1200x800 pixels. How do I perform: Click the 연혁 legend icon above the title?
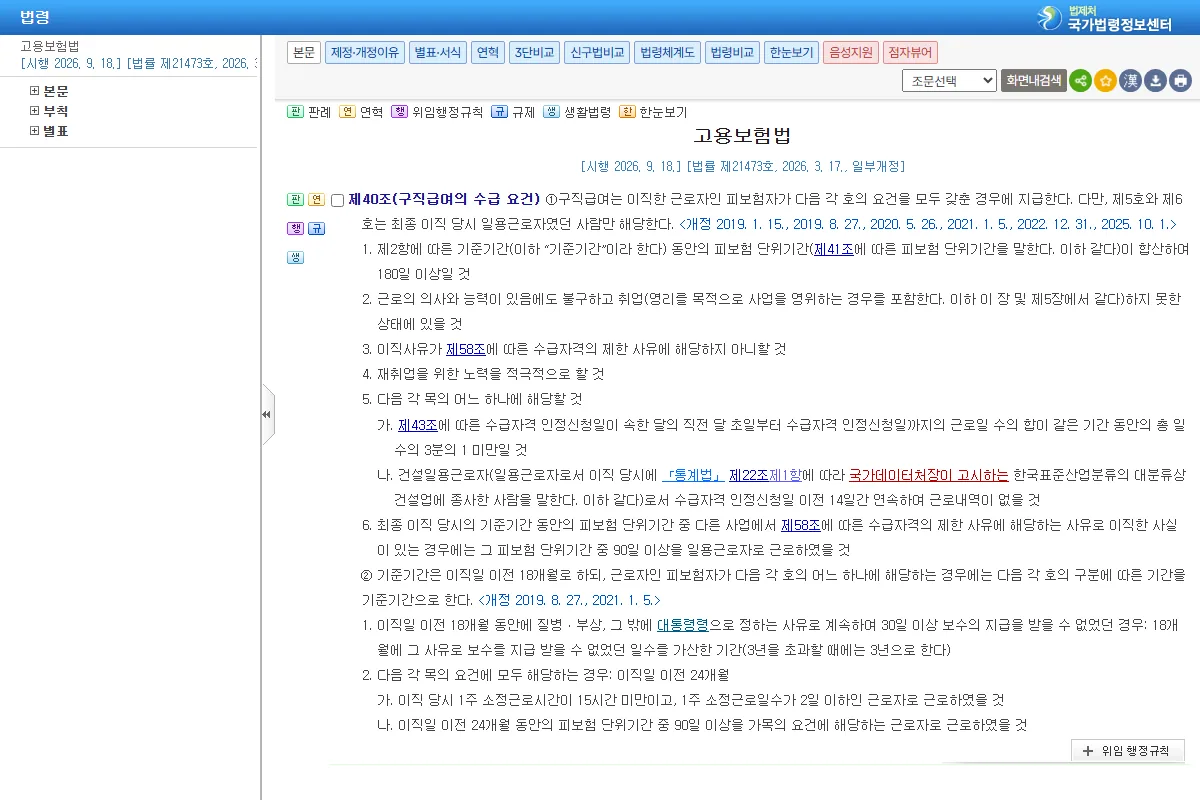point(347,112)
